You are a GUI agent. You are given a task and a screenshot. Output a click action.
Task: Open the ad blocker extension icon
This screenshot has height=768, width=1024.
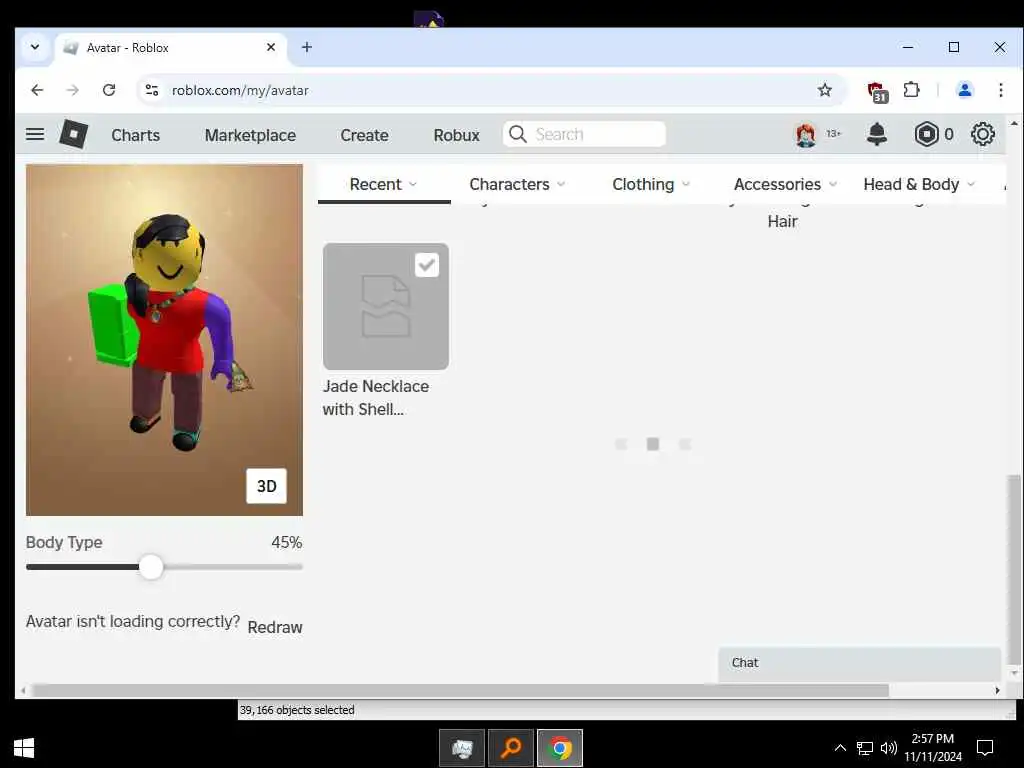[x=876, y=91]
